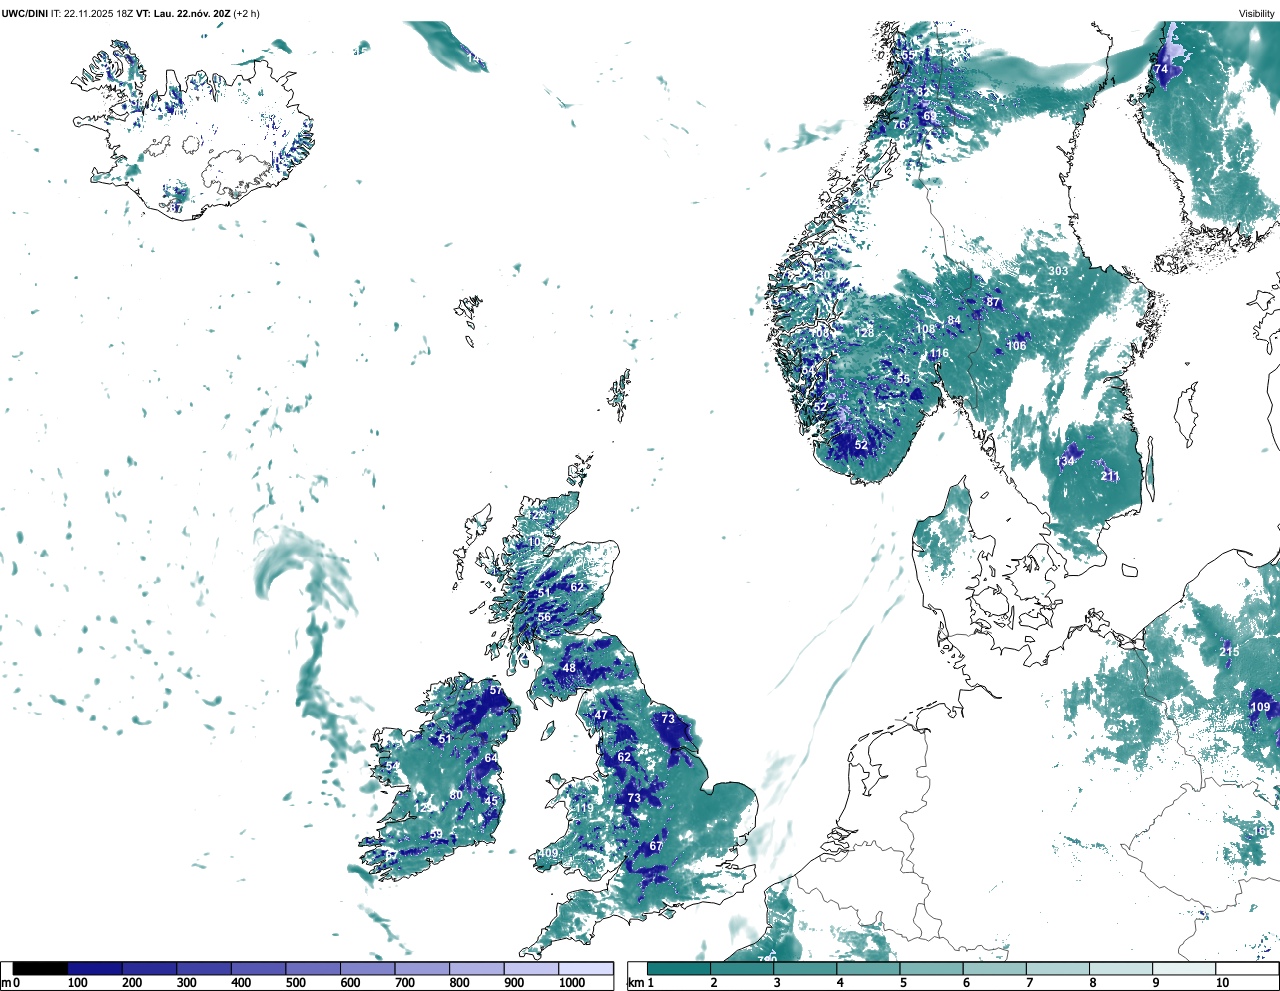Click the 48 value in southern Scotland
This screenshot has height=991, width=1280.
click(x=569, y=668)
